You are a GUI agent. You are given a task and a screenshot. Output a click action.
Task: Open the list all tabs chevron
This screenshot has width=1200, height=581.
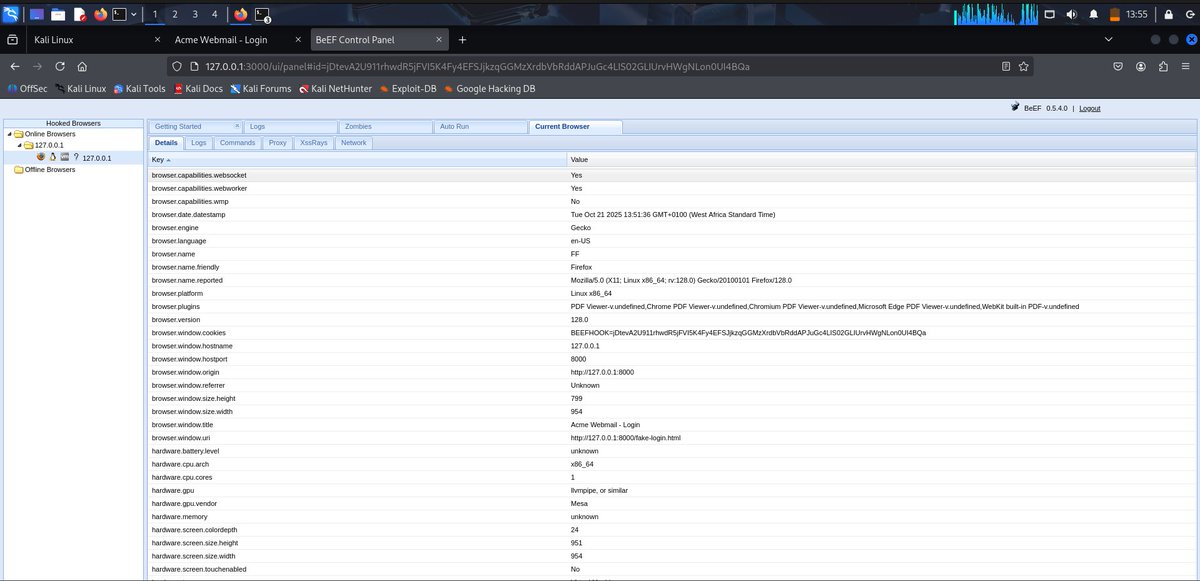[1108, 39]
